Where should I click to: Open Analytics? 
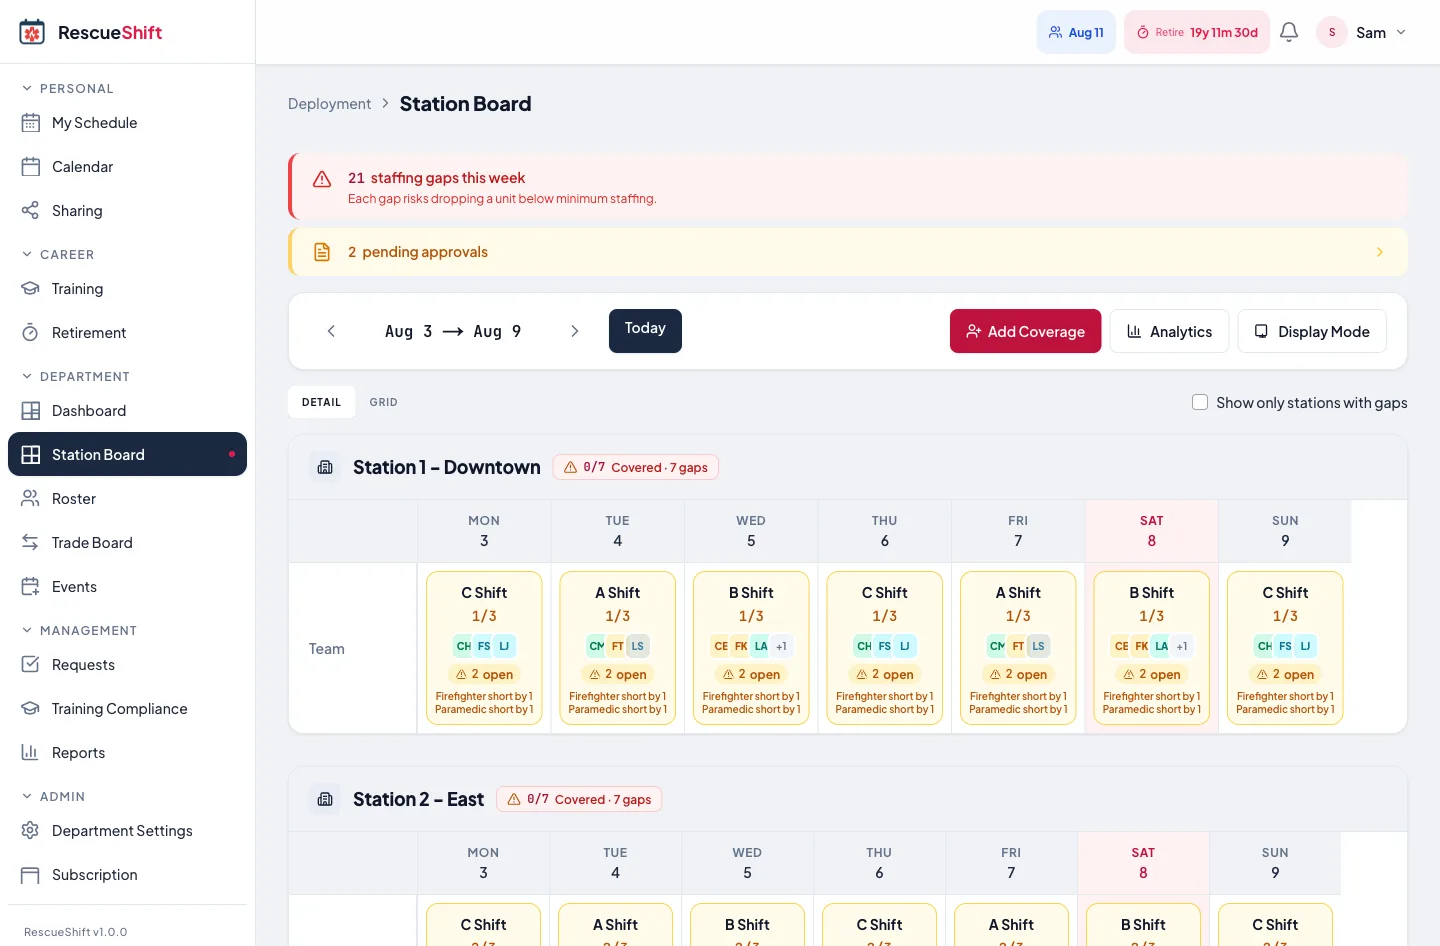(x=1169, y=331)
